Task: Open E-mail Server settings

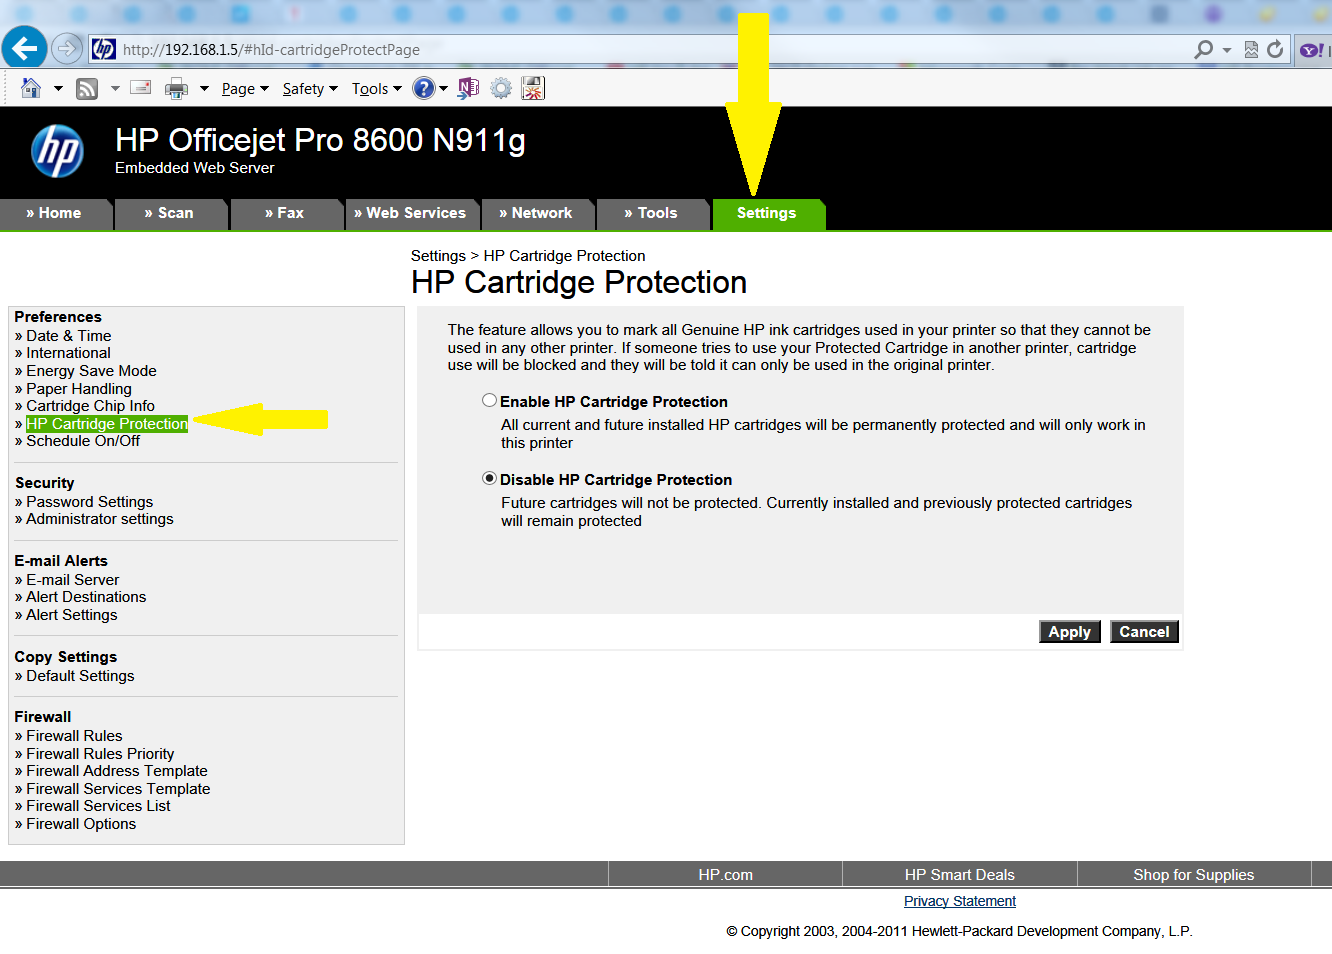Action: [x=73, y=580]
